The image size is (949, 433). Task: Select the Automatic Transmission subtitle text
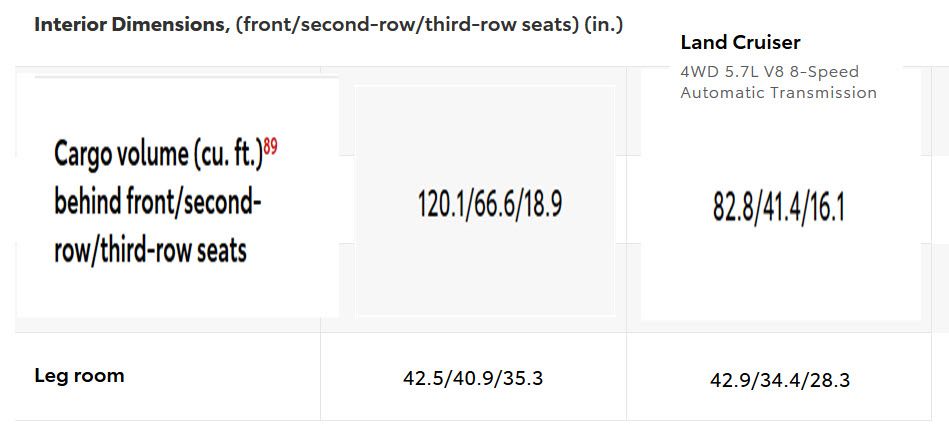click(778, 93)
